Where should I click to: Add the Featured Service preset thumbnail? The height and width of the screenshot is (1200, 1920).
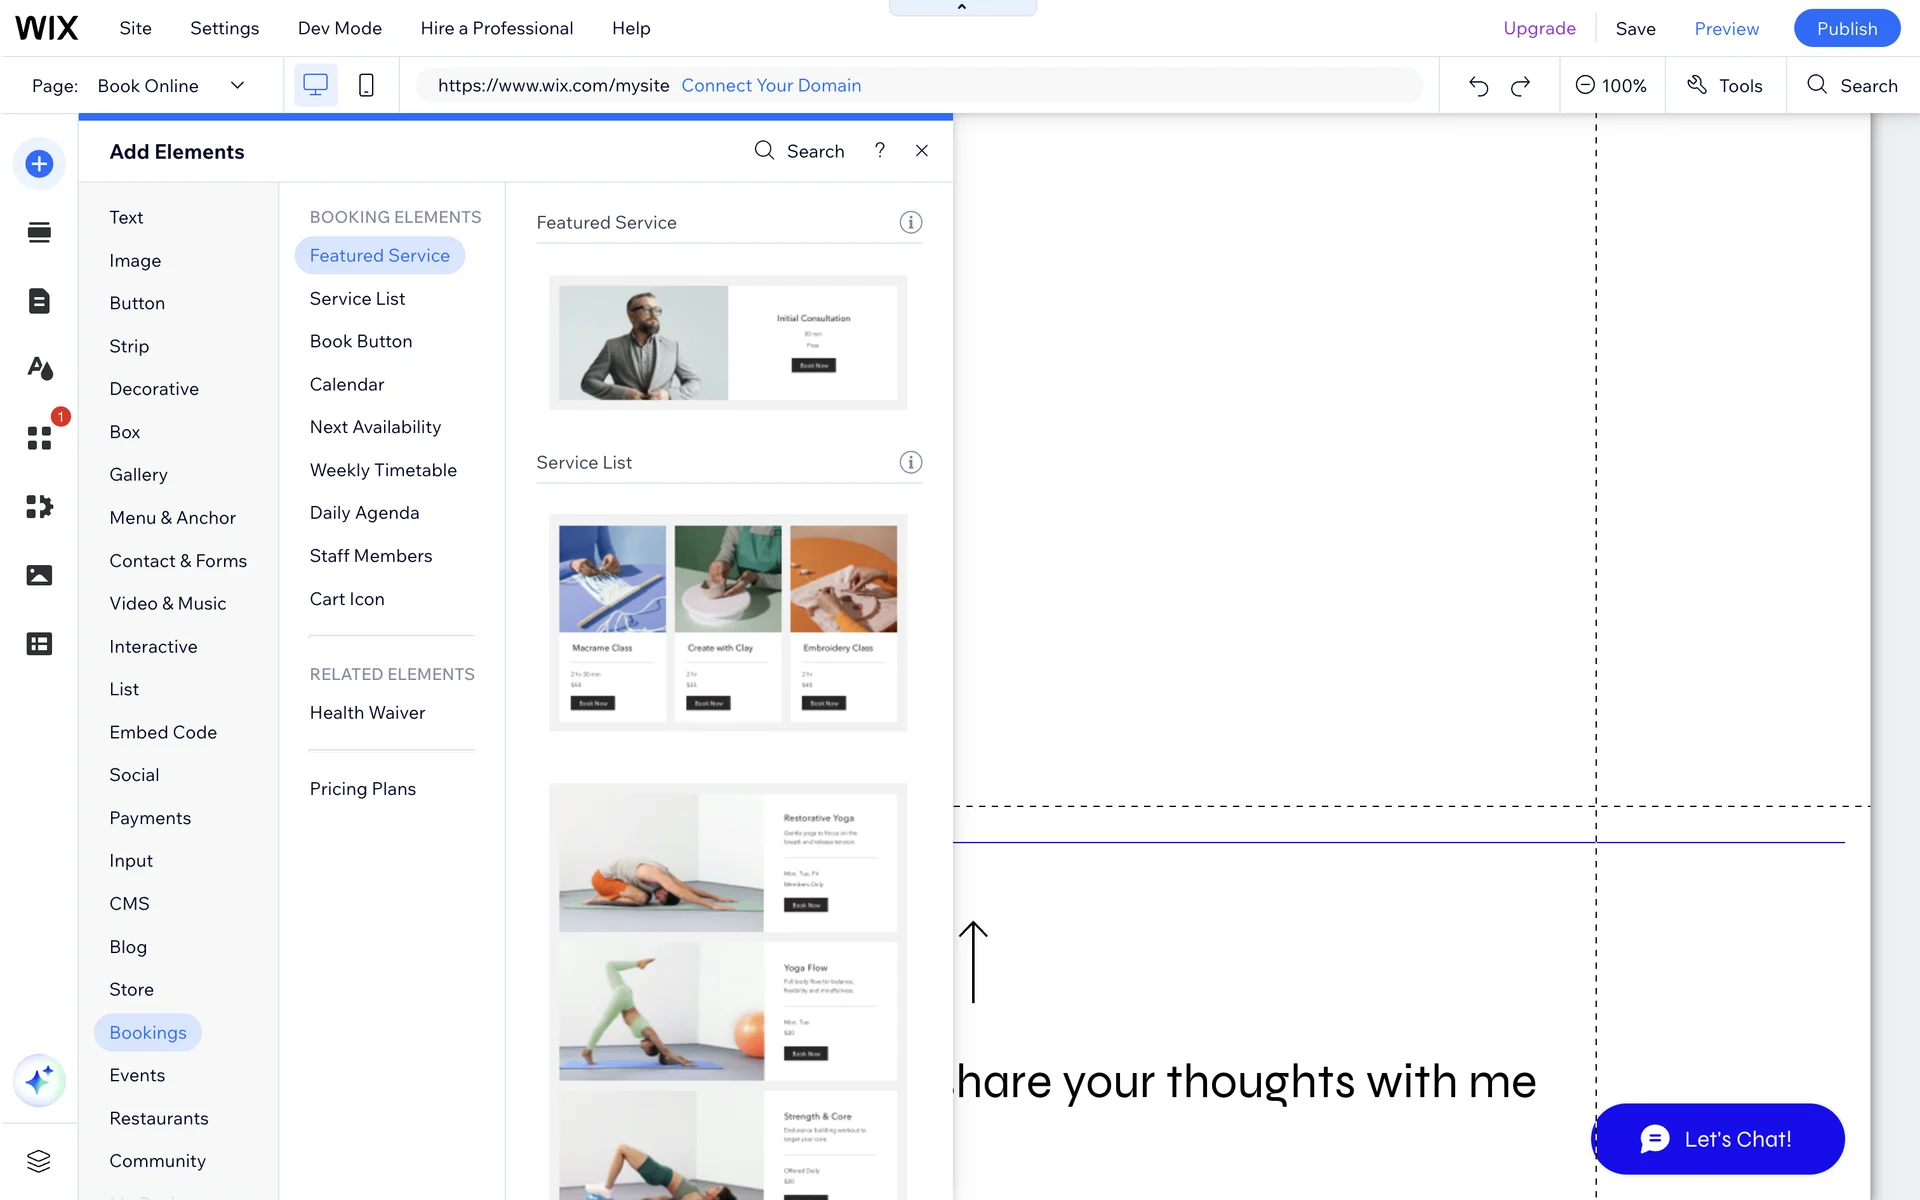pos(728,343)
